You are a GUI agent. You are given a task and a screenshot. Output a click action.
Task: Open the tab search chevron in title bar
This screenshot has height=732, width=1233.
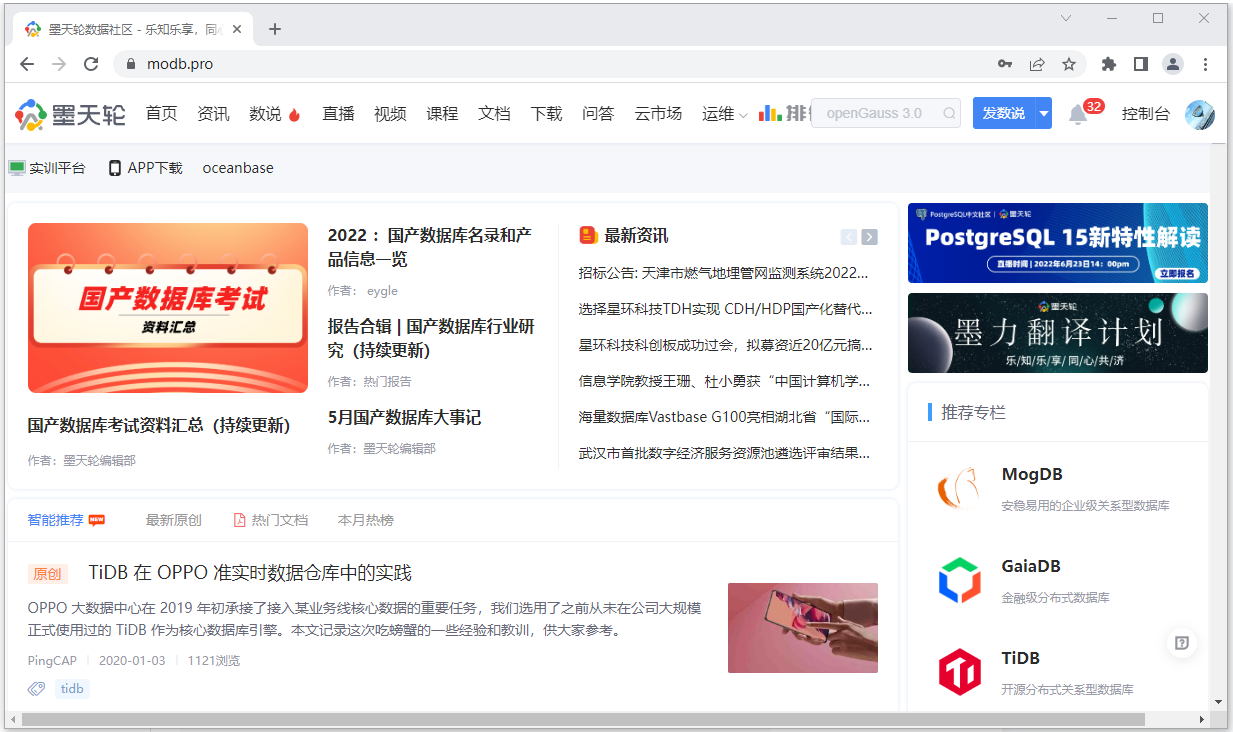(1066, 18)
